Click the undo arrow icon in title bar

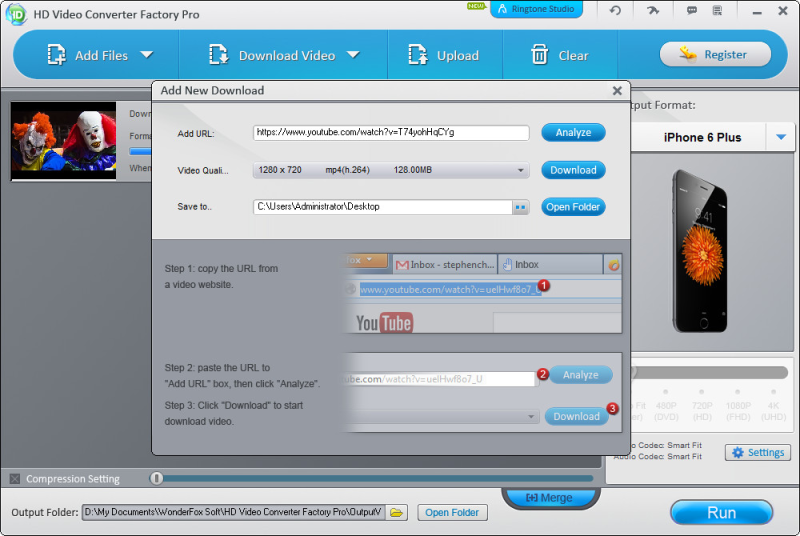tap(615, 10)
